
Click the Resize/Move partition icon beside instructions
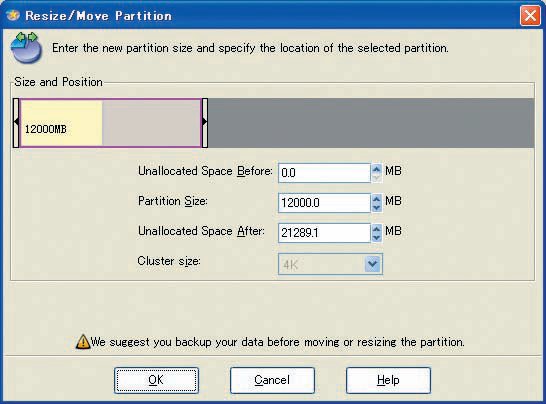point(26,48)
